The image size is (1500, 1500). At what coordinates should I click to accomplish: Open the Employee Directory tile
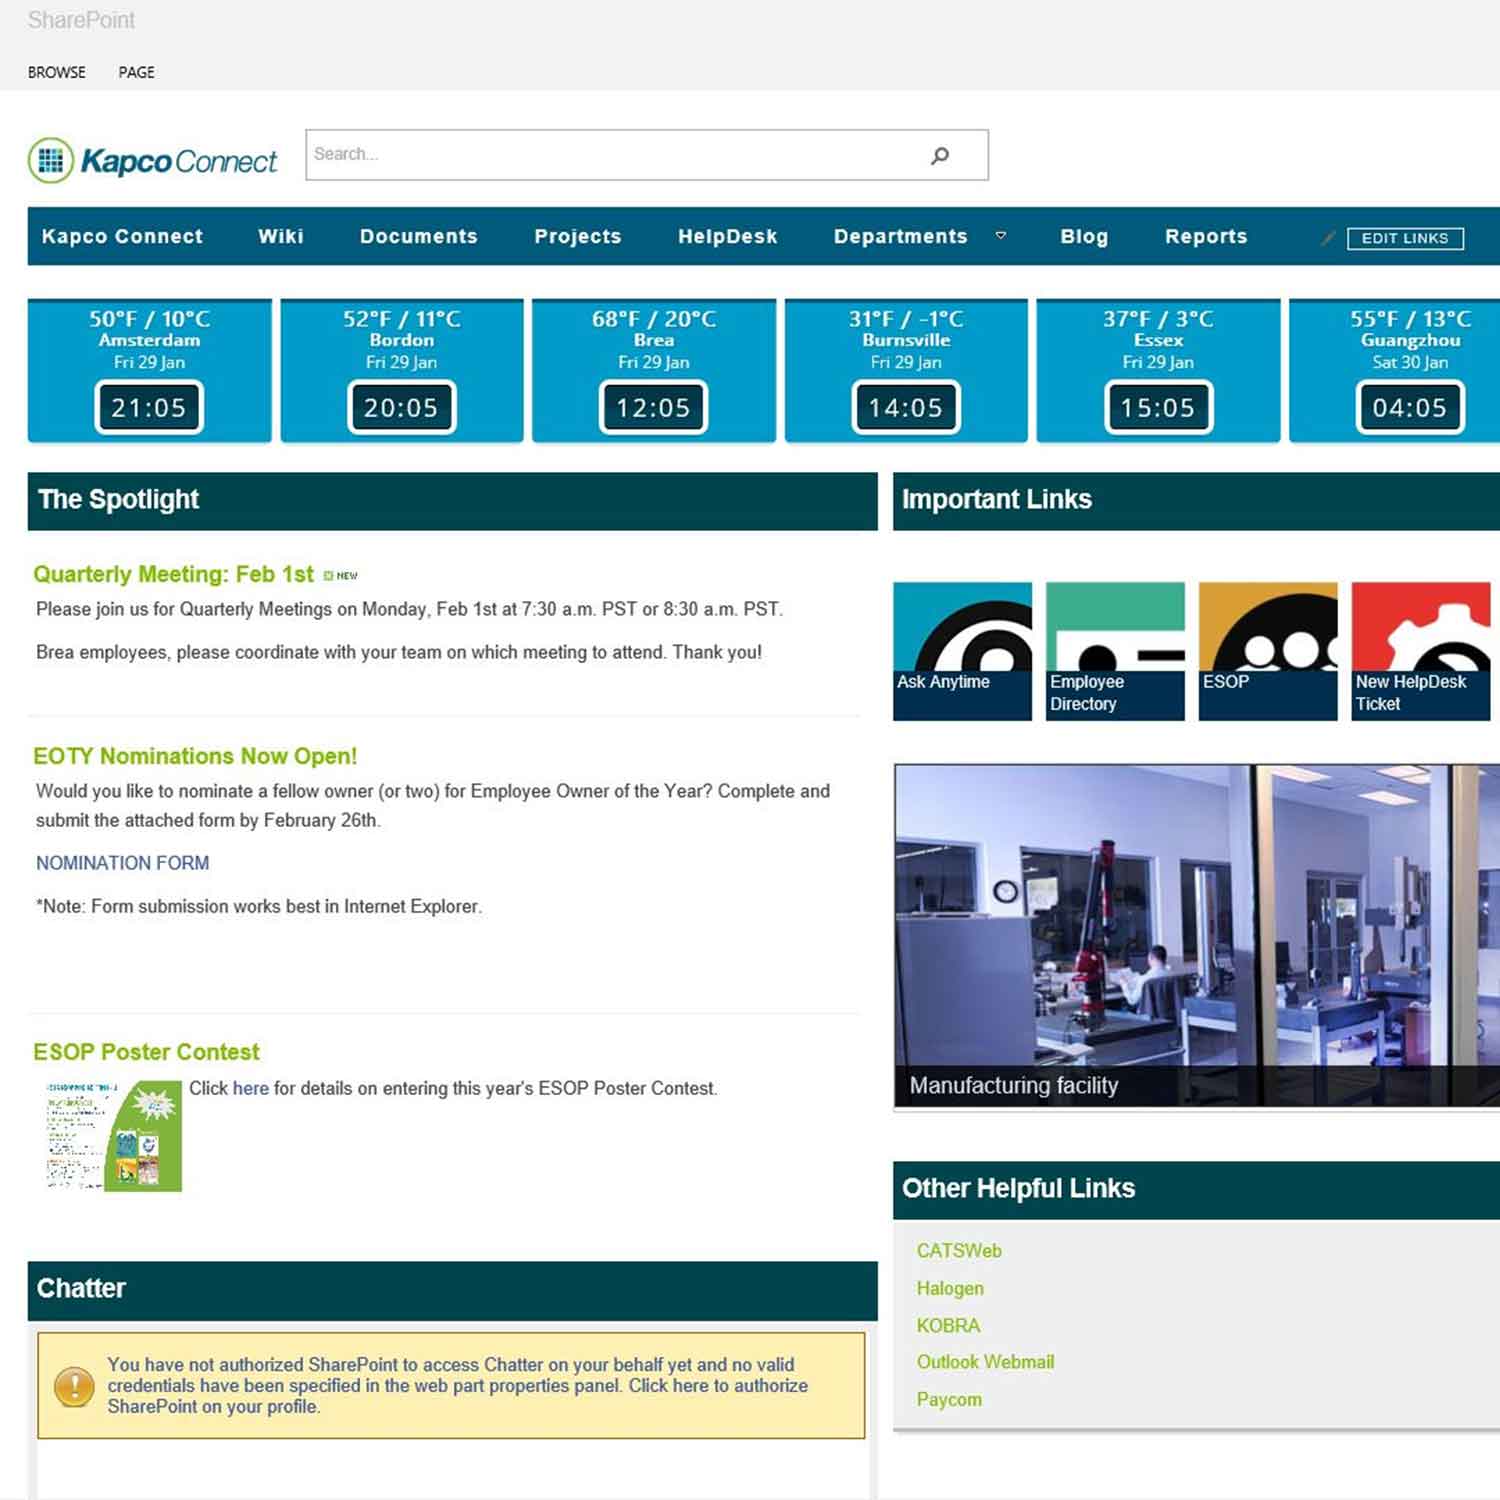pyautogui.click(x=1114, y=650)
